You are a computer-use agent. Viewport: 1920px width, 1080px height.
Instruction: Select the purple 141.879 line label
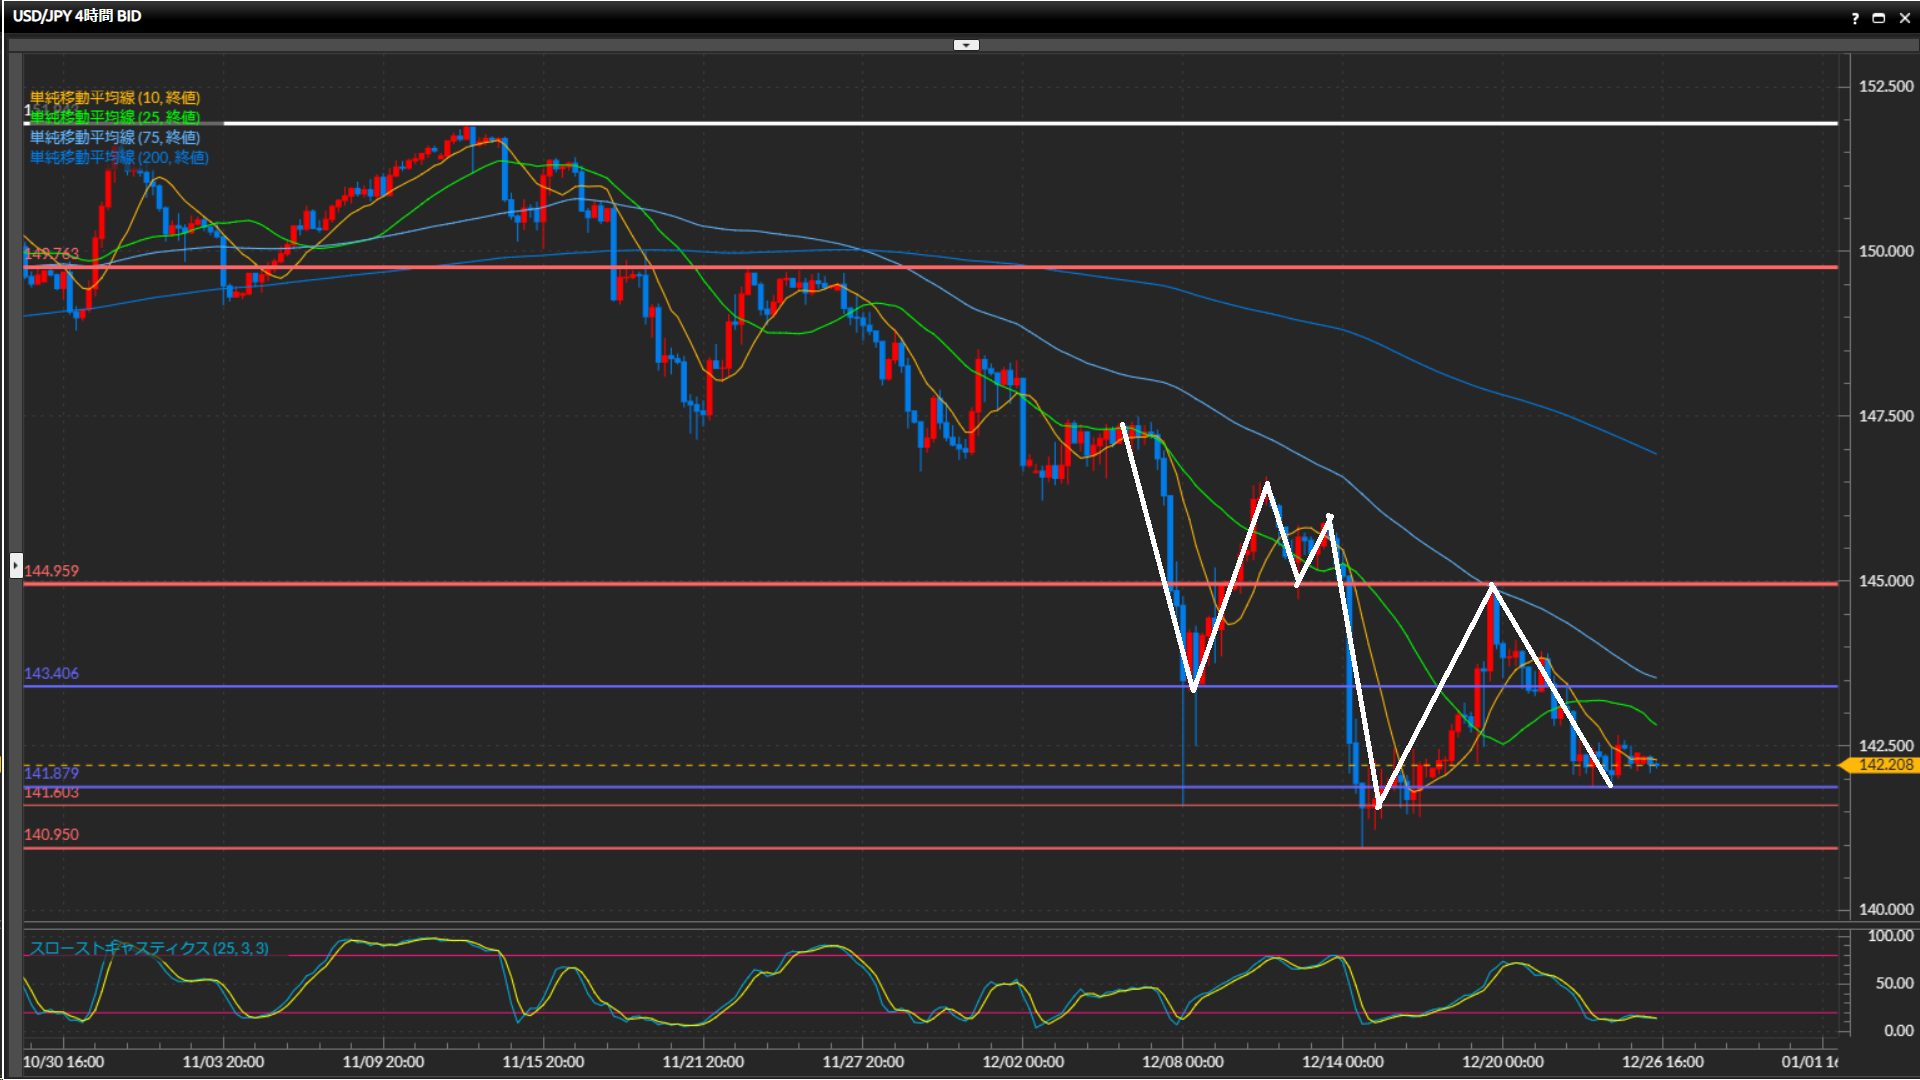click(x=51, y=773)
